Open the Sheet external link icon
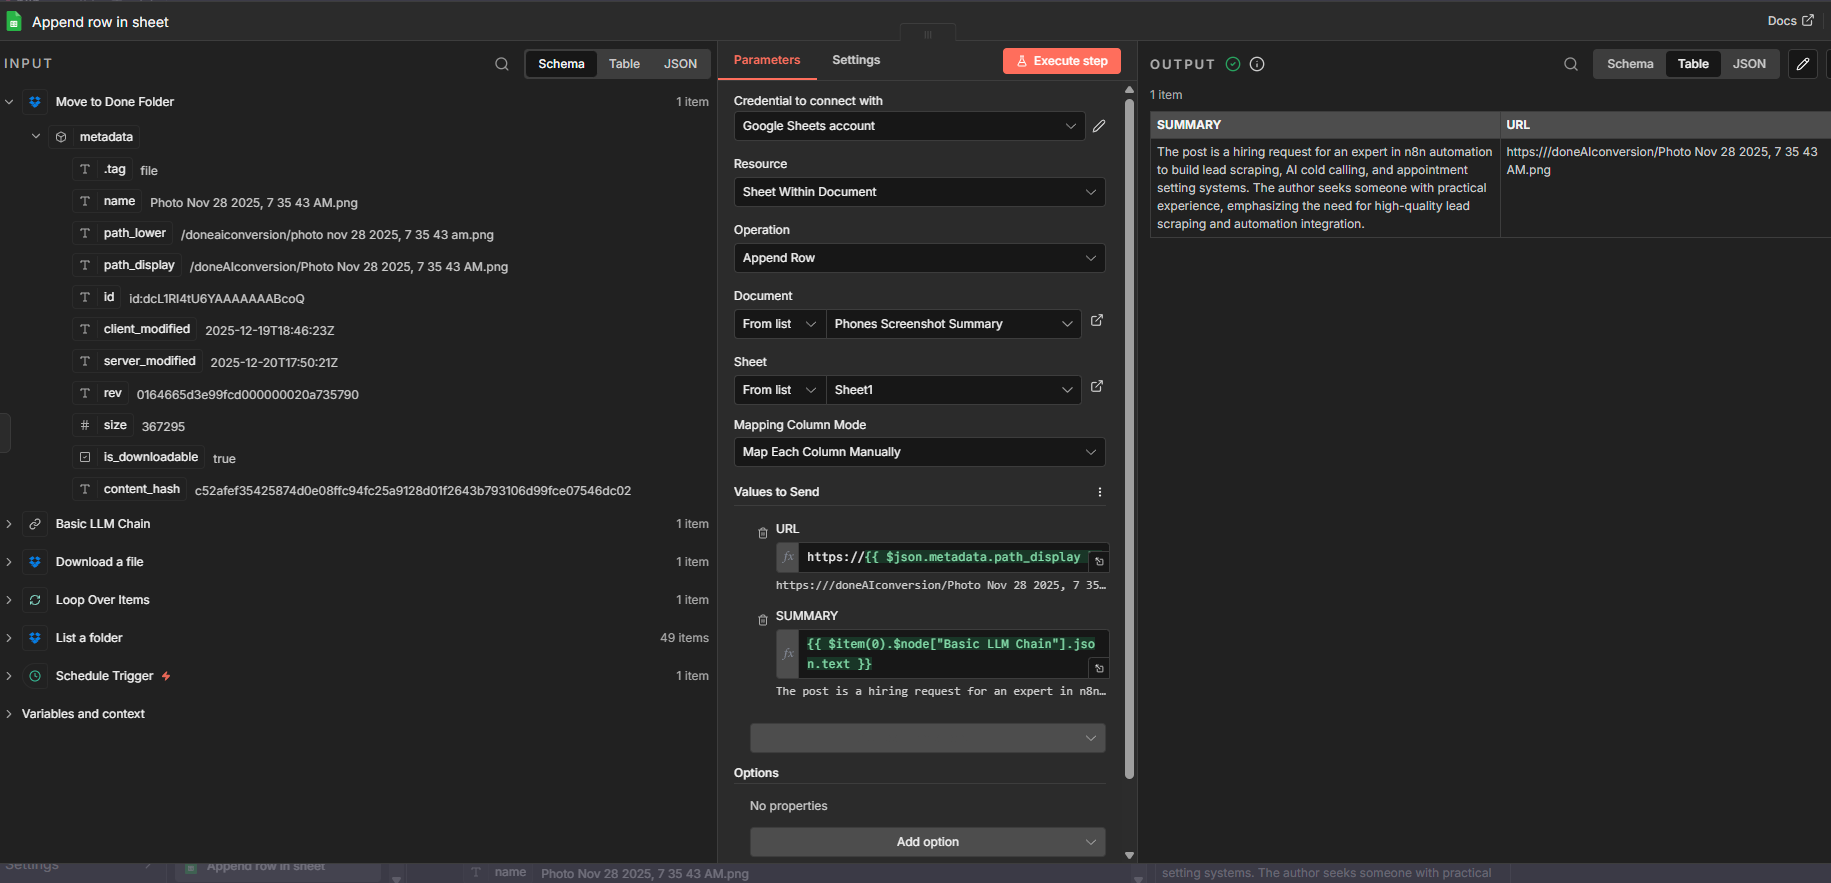The image size is (1831, 883). click(x=1097, y=387)
